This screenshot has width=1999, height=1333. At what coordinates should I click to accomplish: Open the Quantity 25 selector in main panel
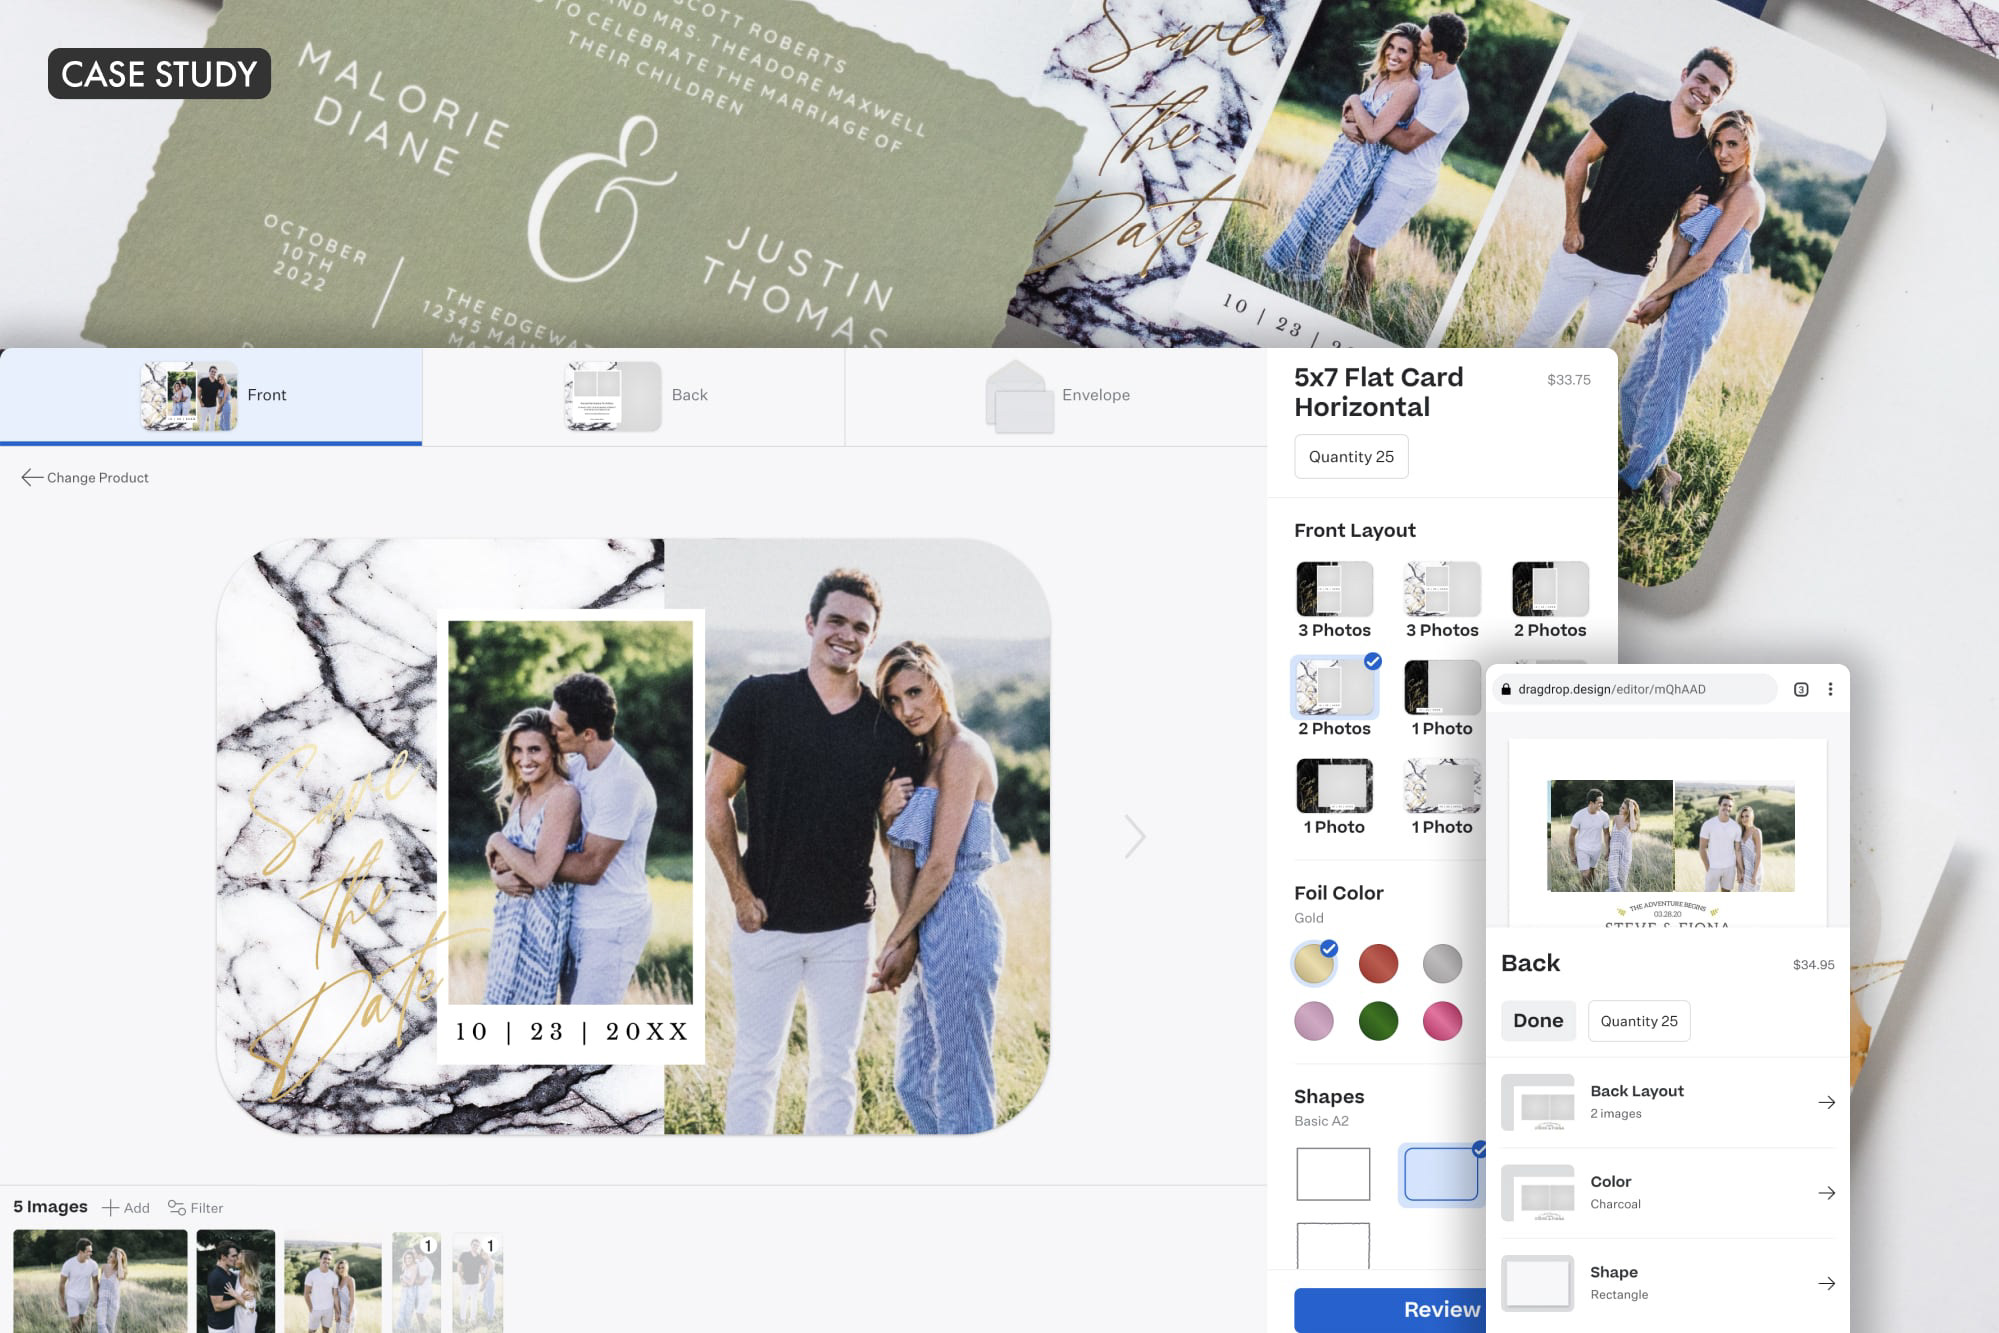tap(1351, 456)
